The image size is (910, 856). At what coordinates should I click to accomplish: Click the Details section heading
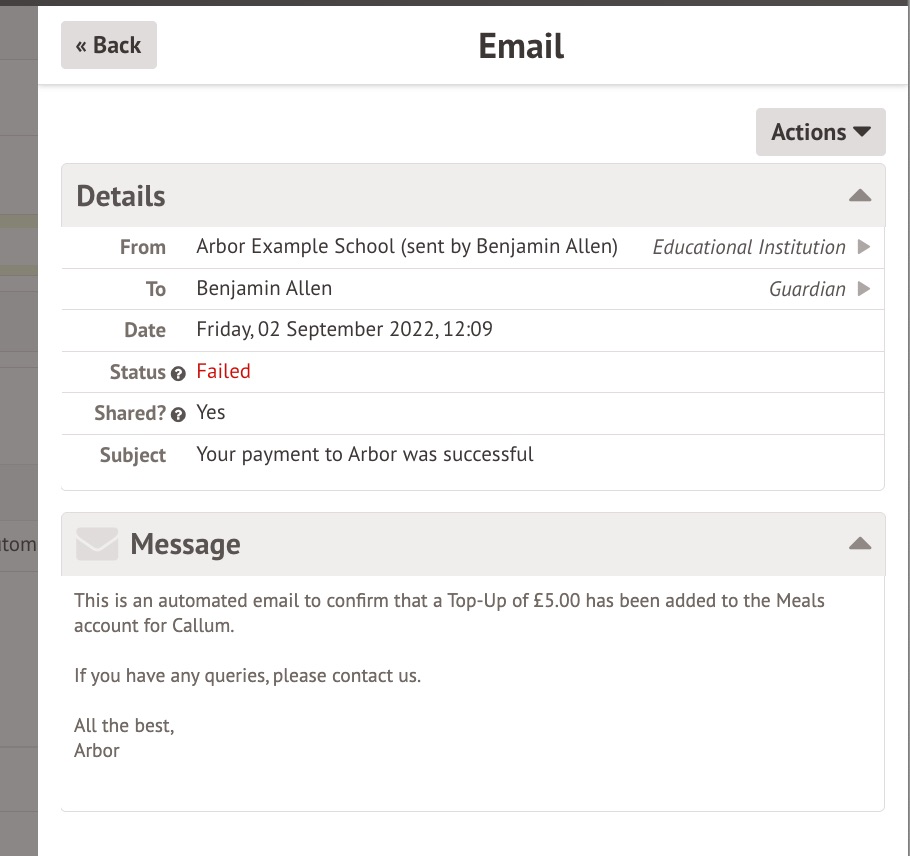click(x=121, y=196)
